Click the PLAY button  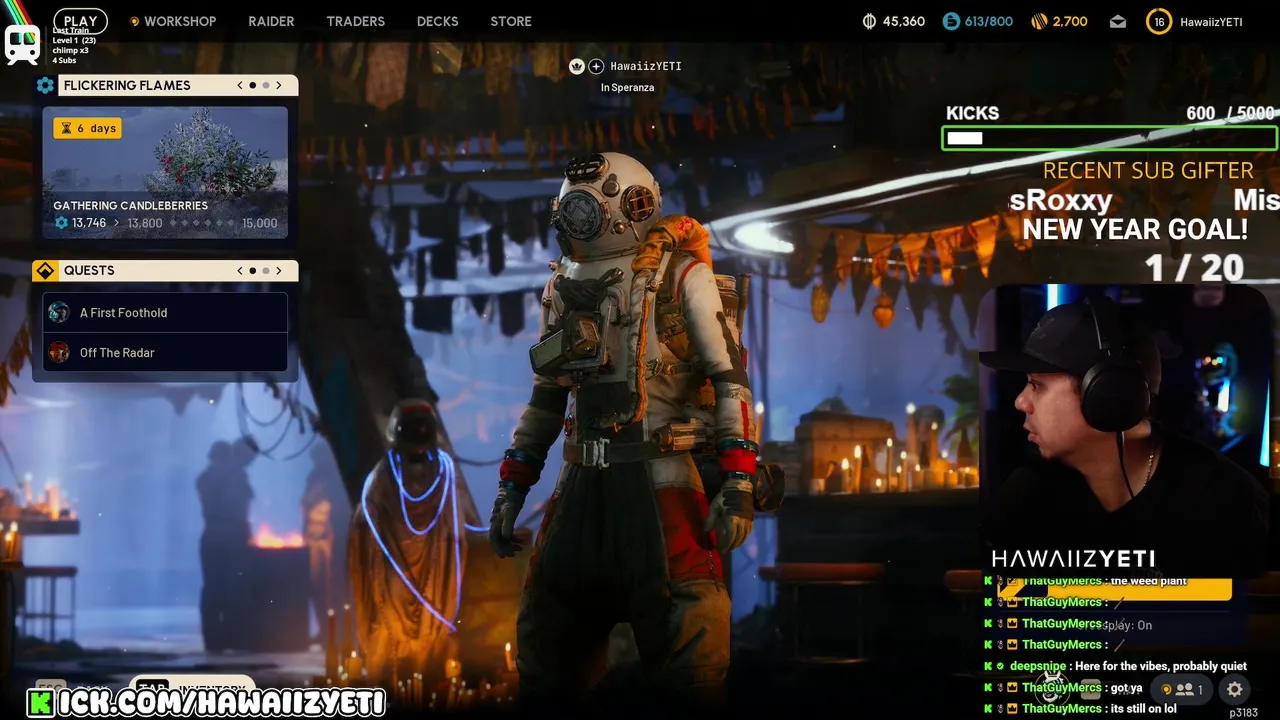(80, 21)
